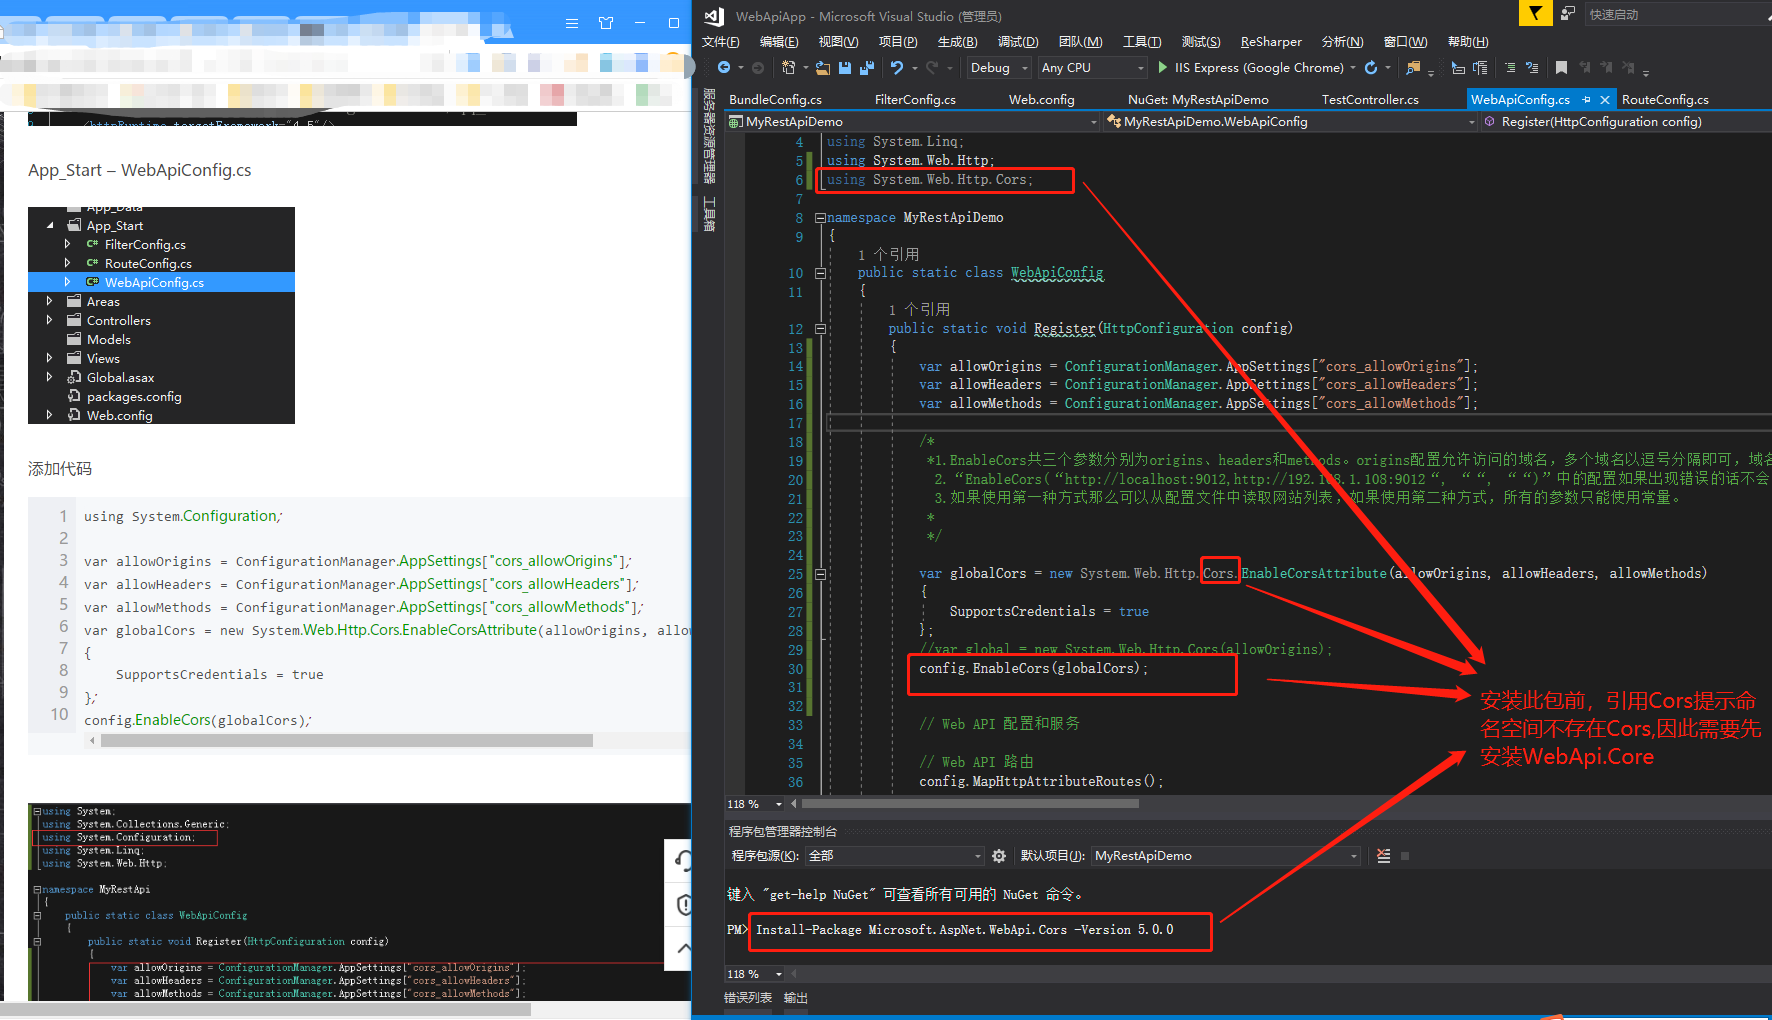Refresh the browser link icon
Screen dimensions: 1772x1020
tap(1371, 68)
